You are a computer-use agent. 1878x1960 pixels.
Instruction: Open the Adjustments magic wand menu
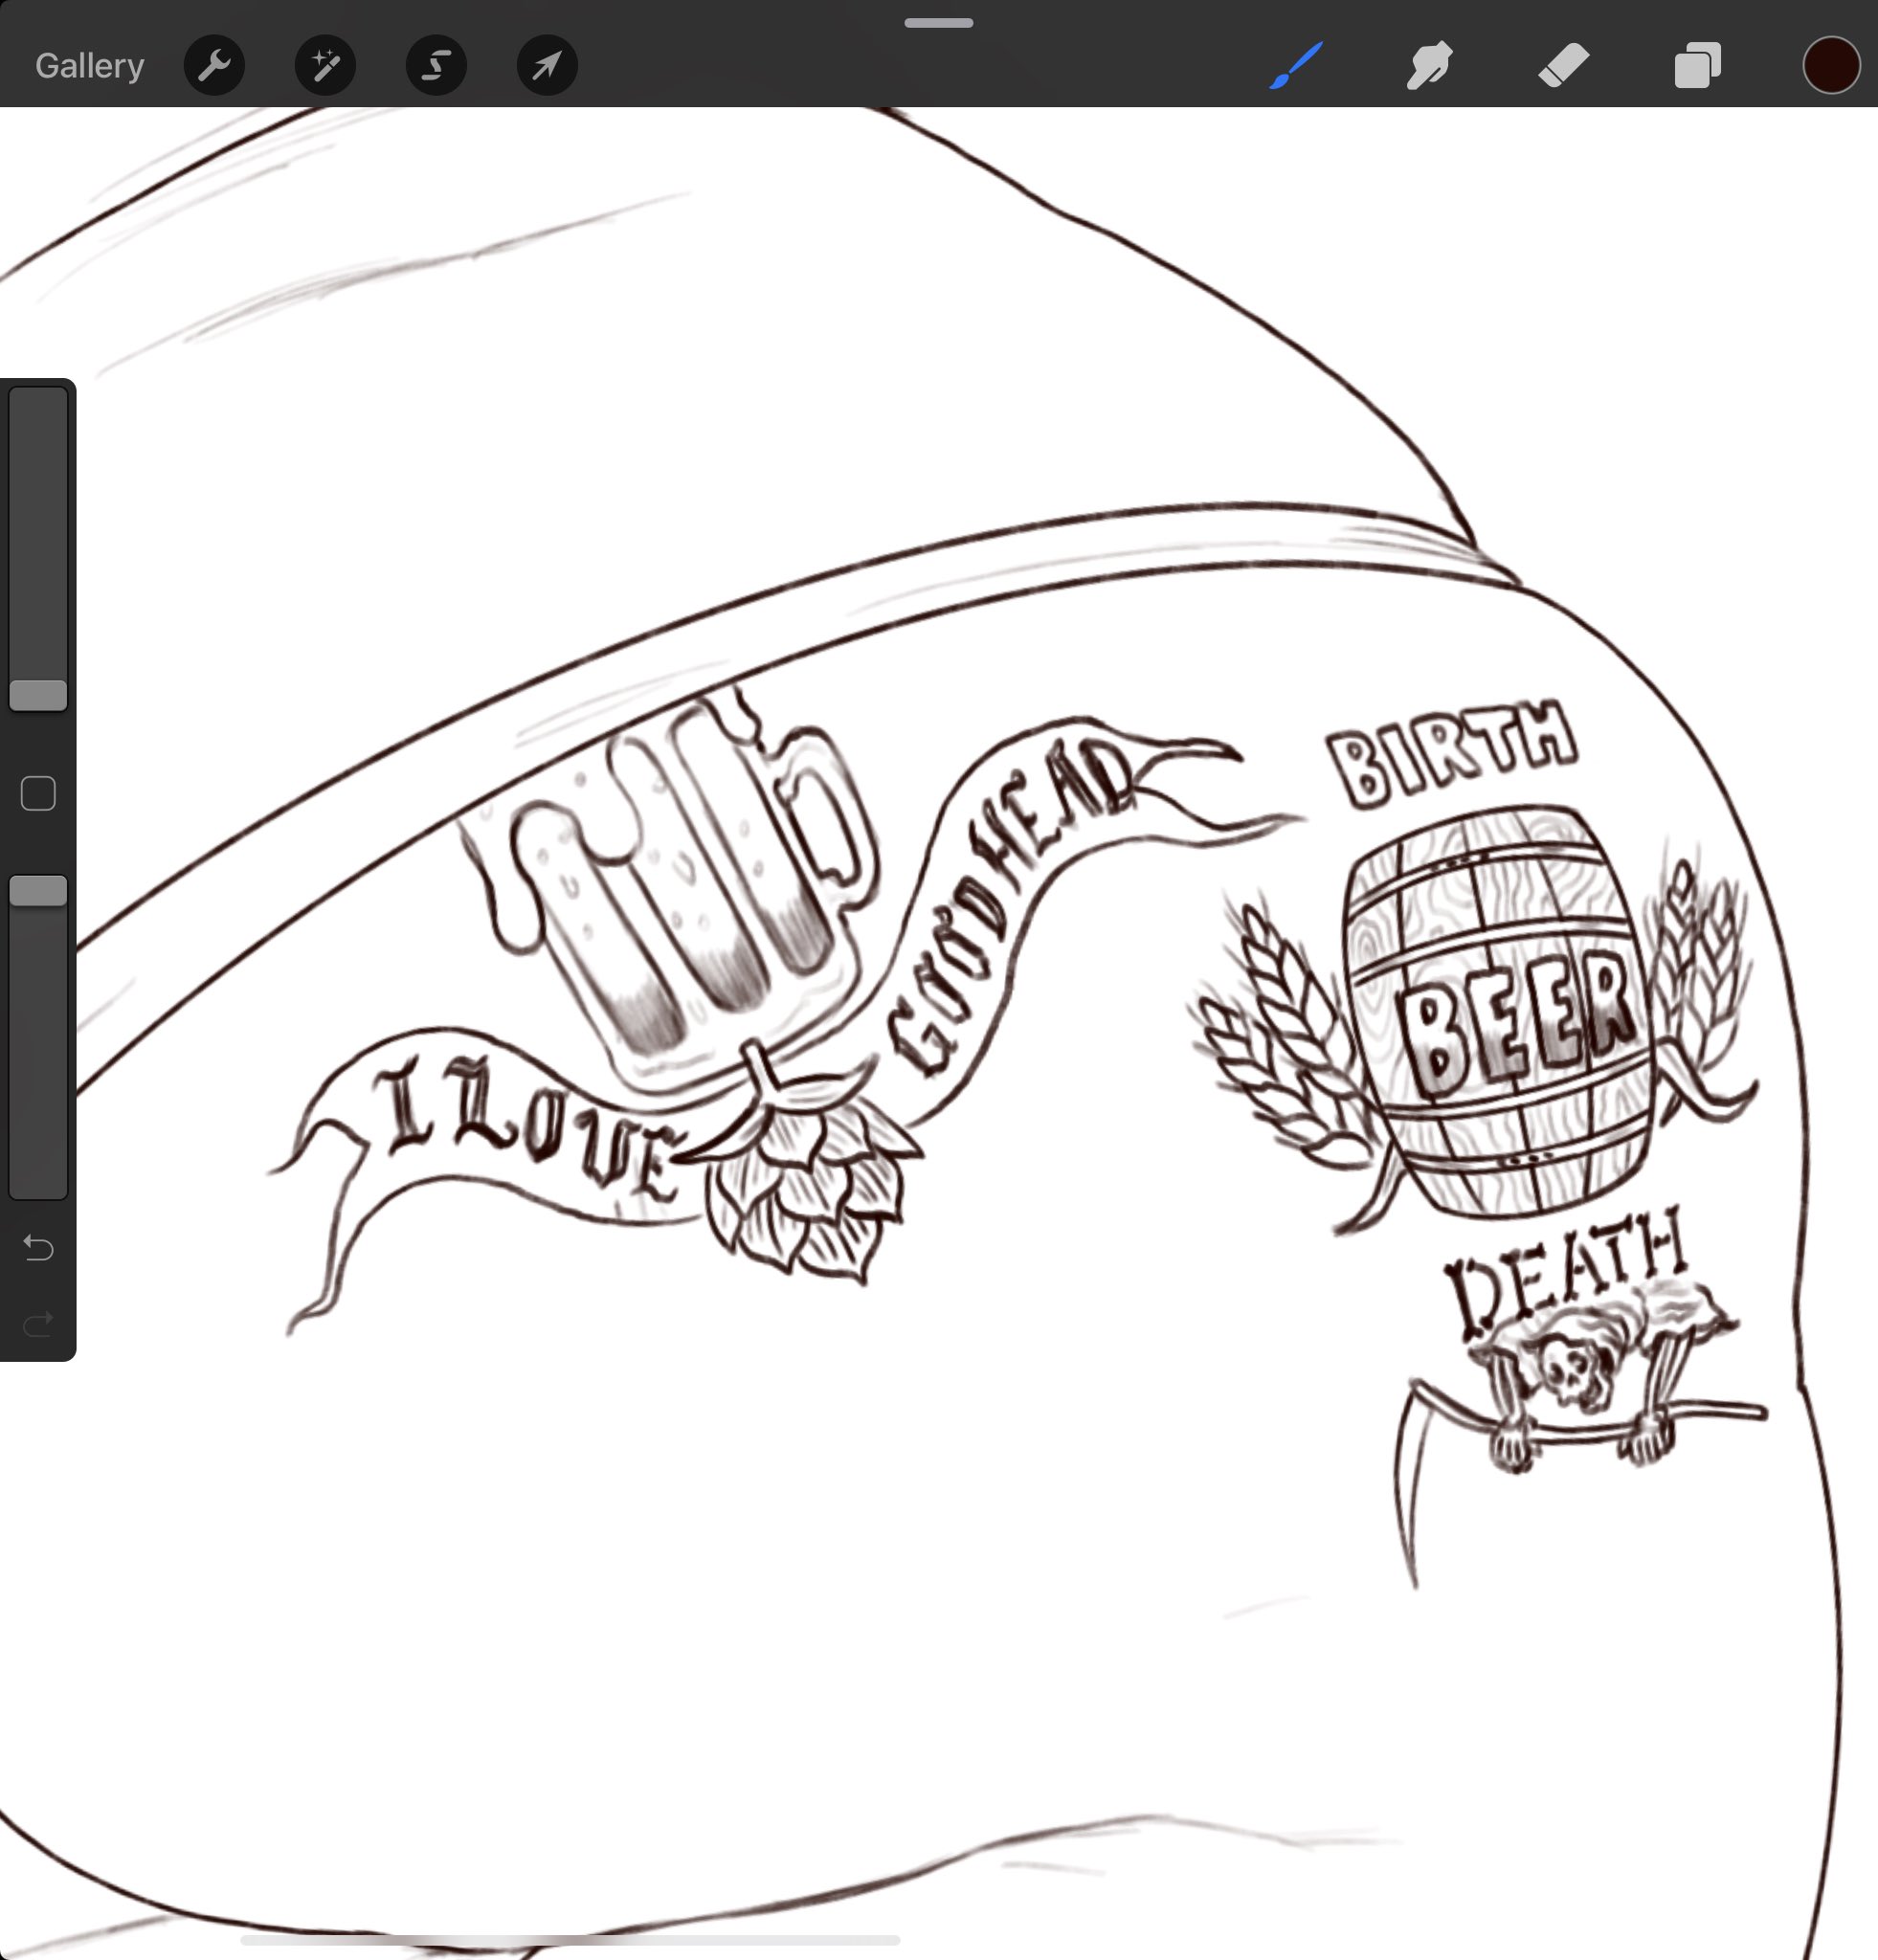click(325, 66)
